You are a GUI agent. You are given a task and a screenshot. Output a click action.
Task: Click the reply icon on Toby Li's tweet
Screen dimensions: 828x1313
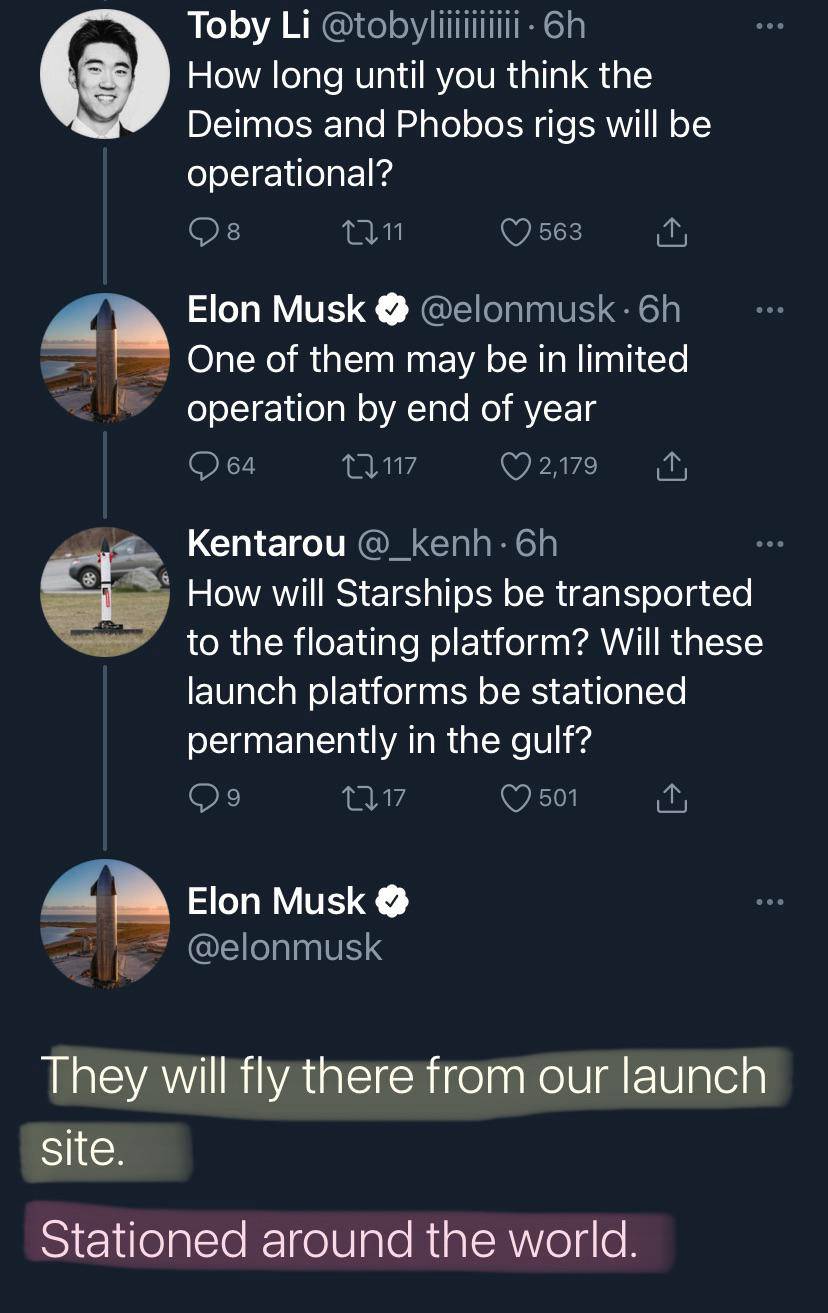tap(203, 231)
